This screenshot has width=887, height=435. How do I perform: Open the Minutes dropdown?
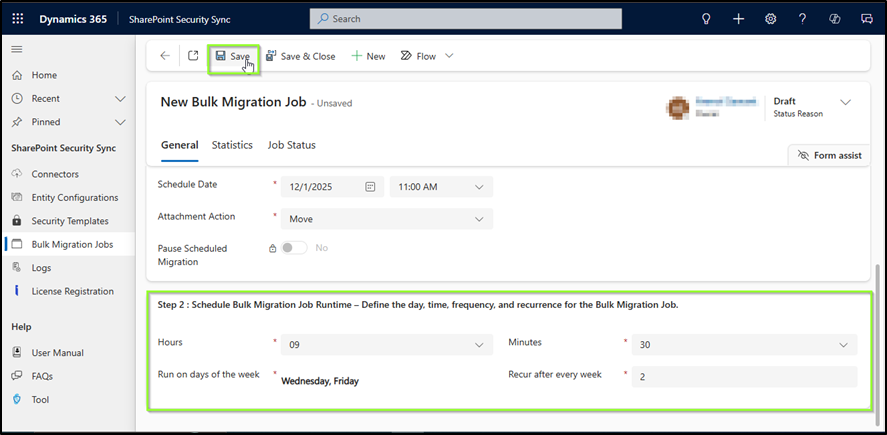pyautogui.click(x=843, y=345)
